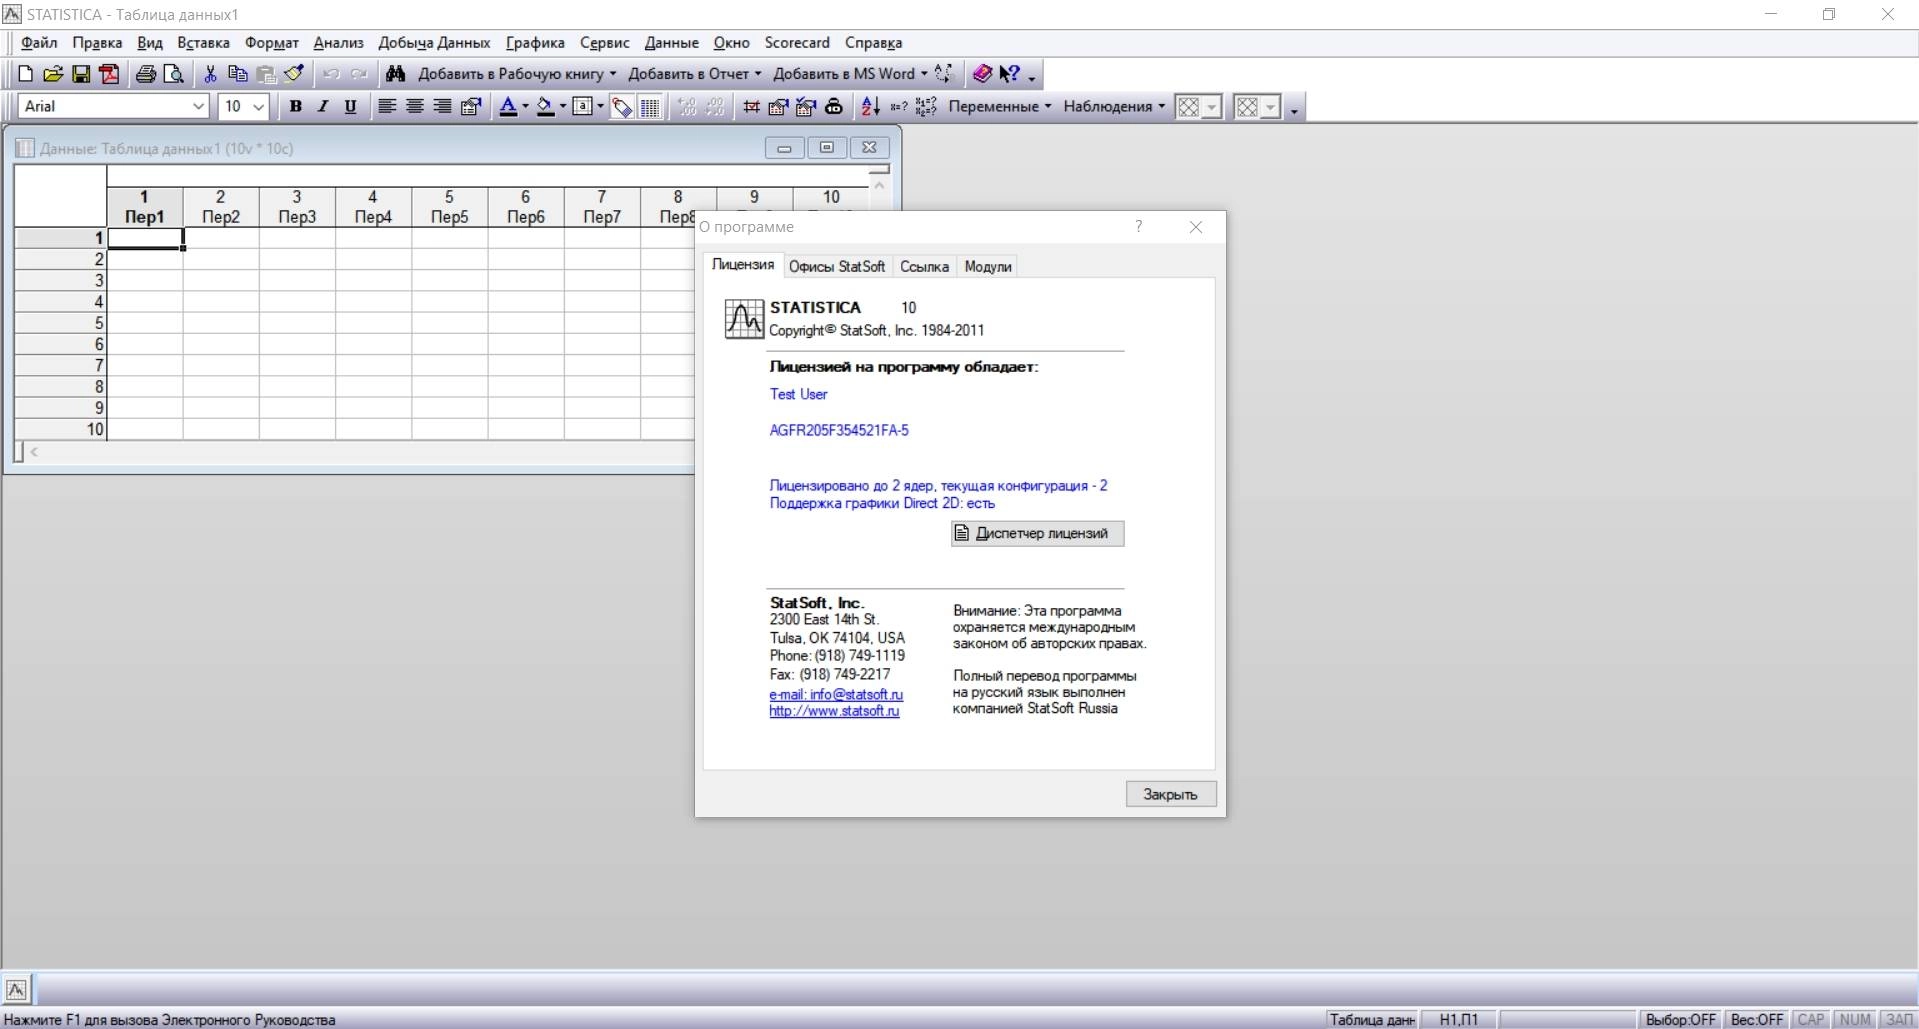
Task: Click the border style icon
Action: pos(582,106)
